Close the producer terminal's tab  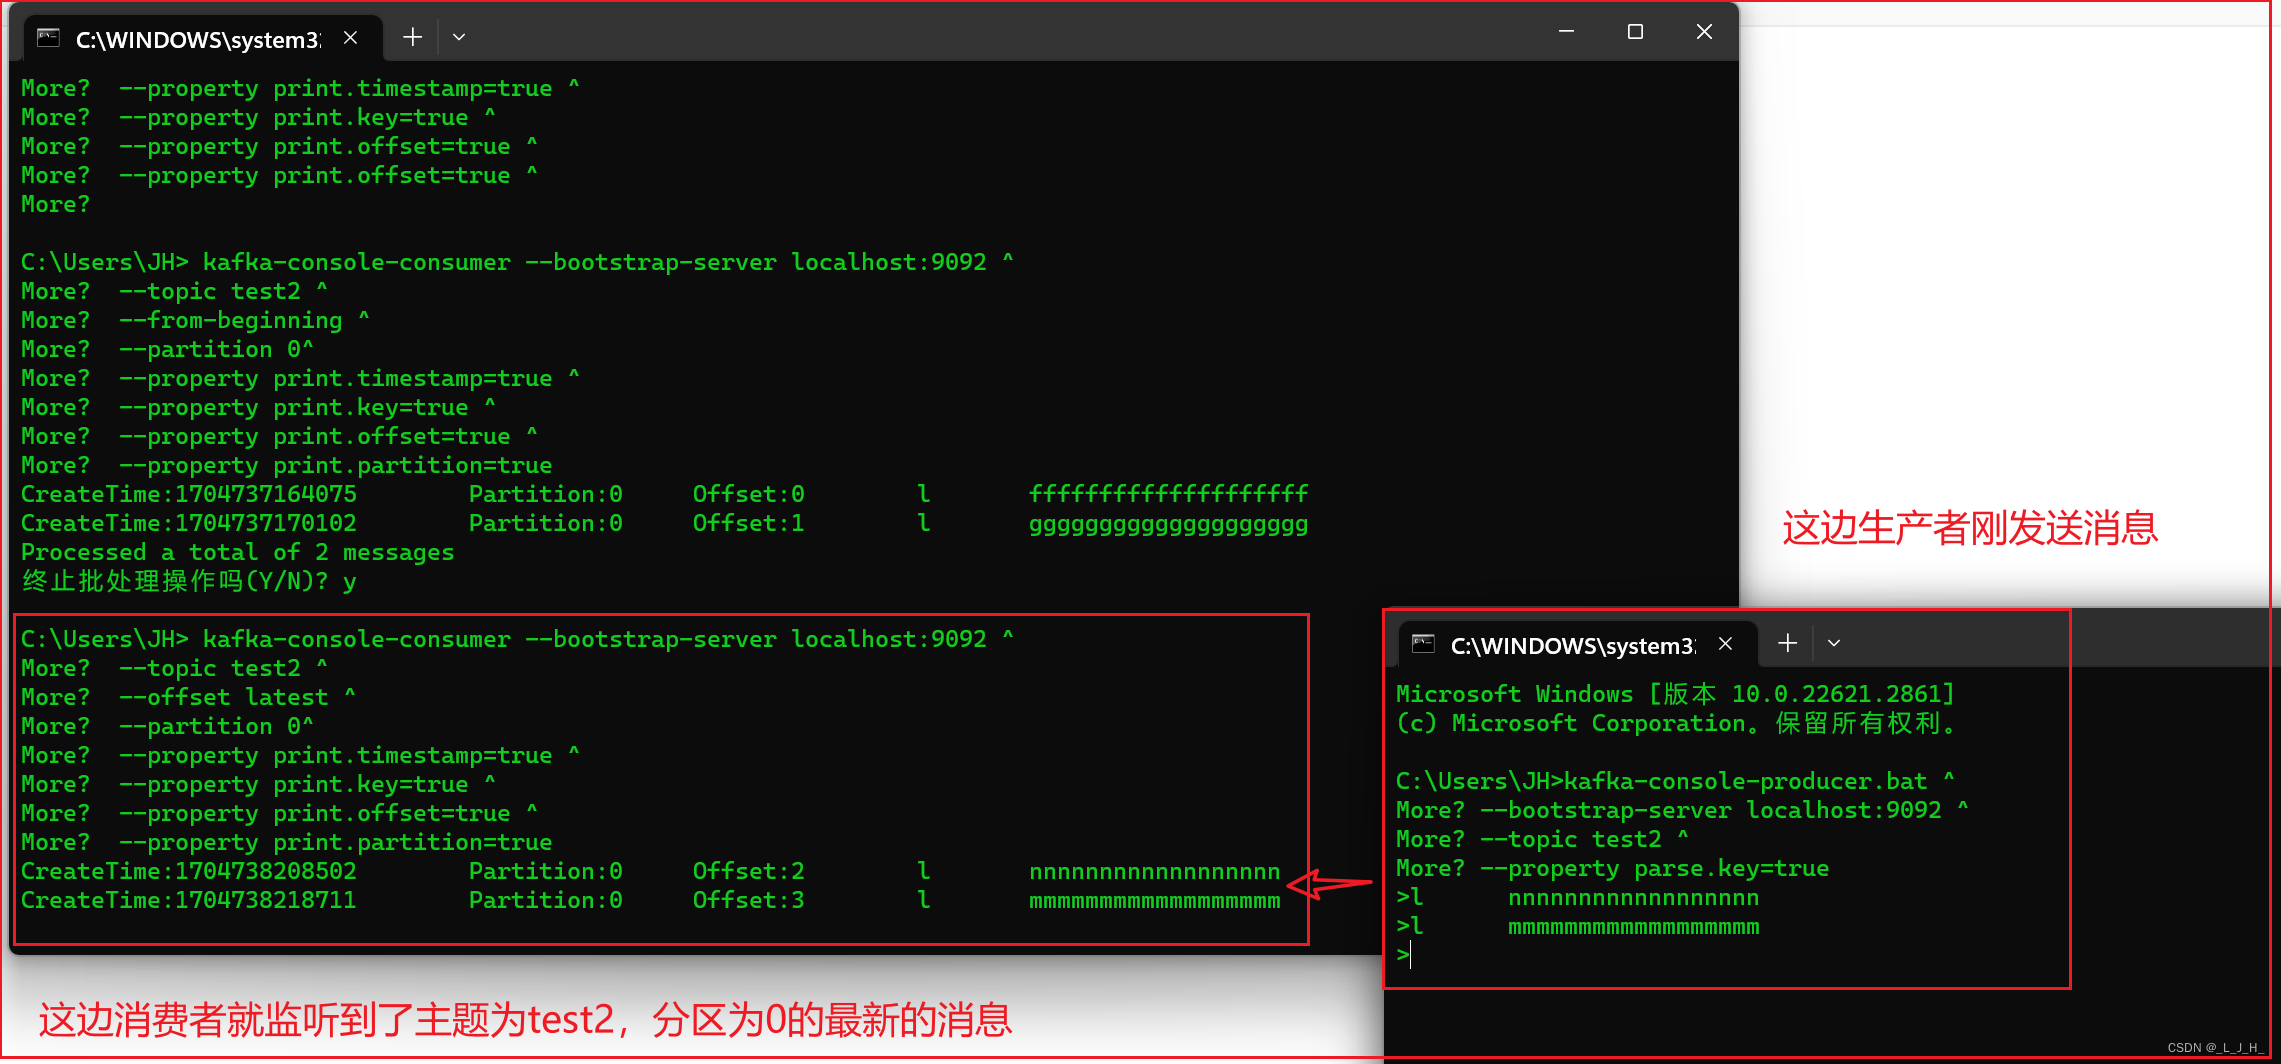[1726, 644]
